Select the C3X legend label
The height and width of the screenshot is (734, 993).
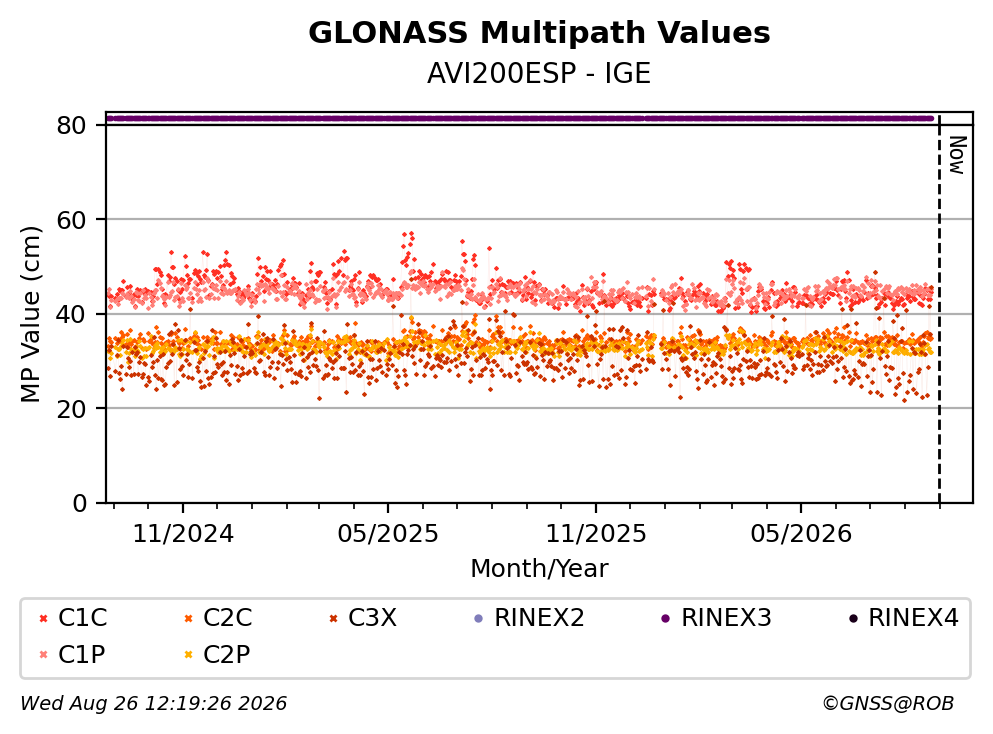(372, 618)
